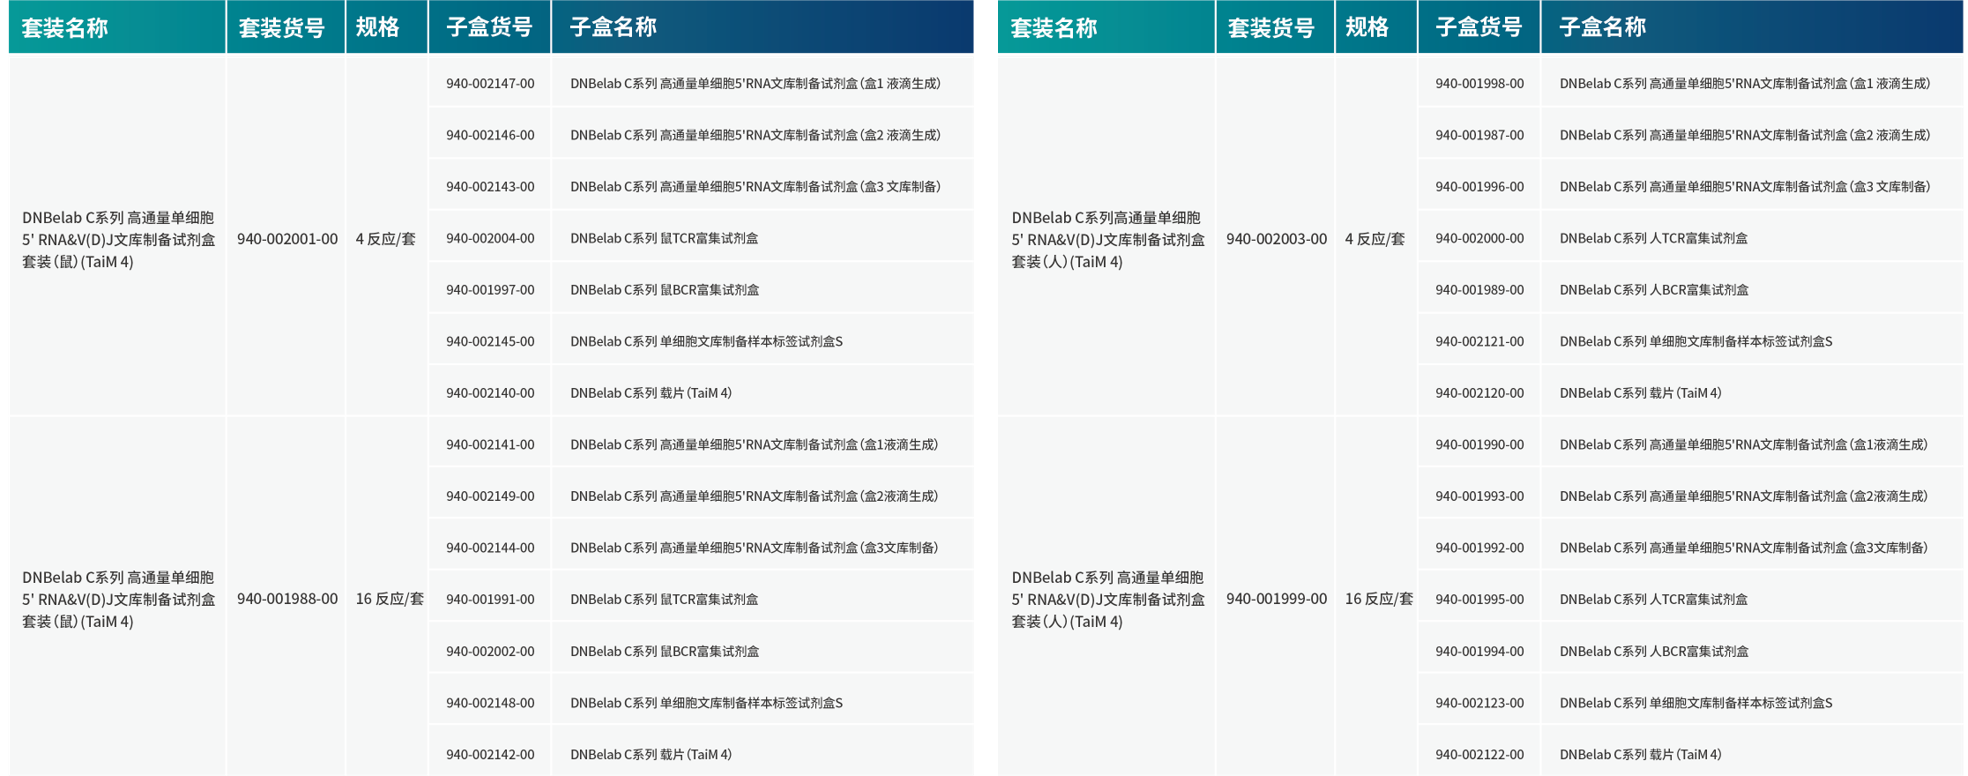Viewport: 1968px width, 776px height.
Task: Click sub-box code 940-002144-00
Action: (x=490, y=548)
